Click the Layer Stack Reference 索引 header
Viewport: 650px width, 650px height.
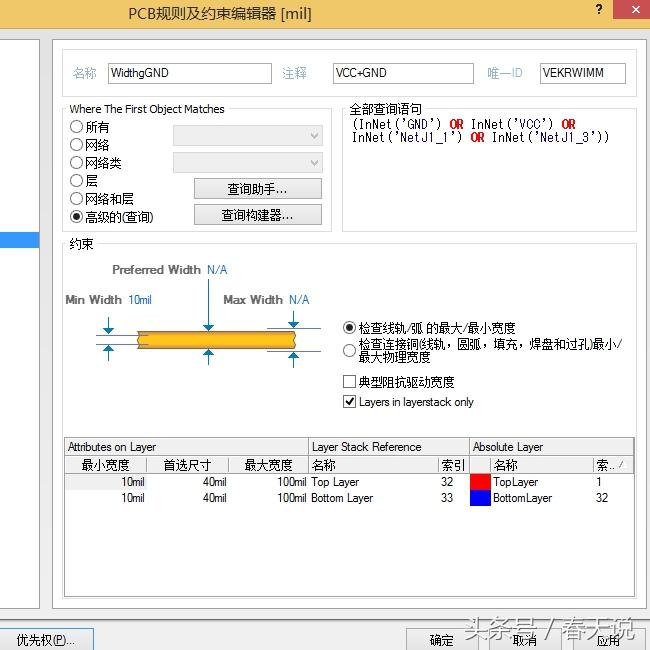click(453, 465)
